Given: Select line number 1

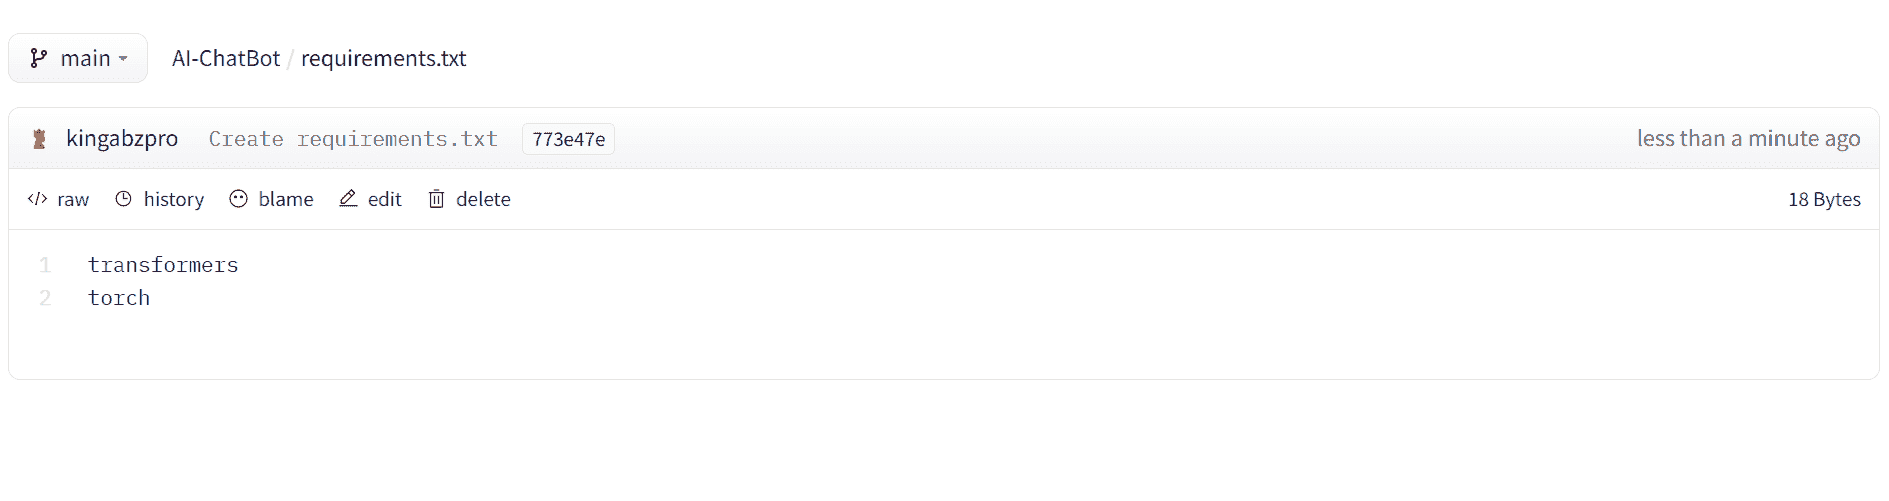Looking at the screenshot, I should 45,265.
